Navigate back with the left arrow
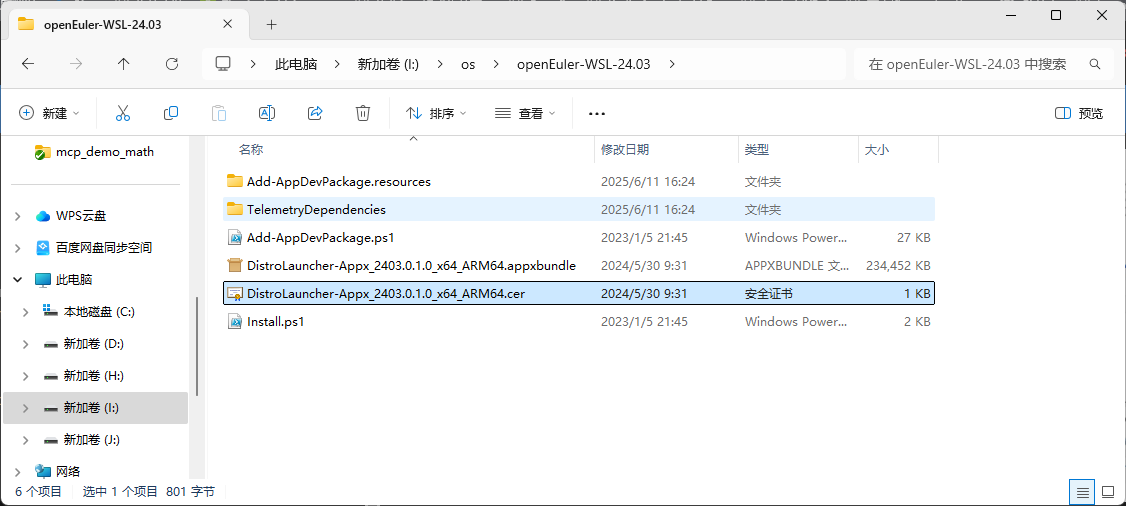The width and height of the screenshot is (1126, 506). [x=28, y=64]
